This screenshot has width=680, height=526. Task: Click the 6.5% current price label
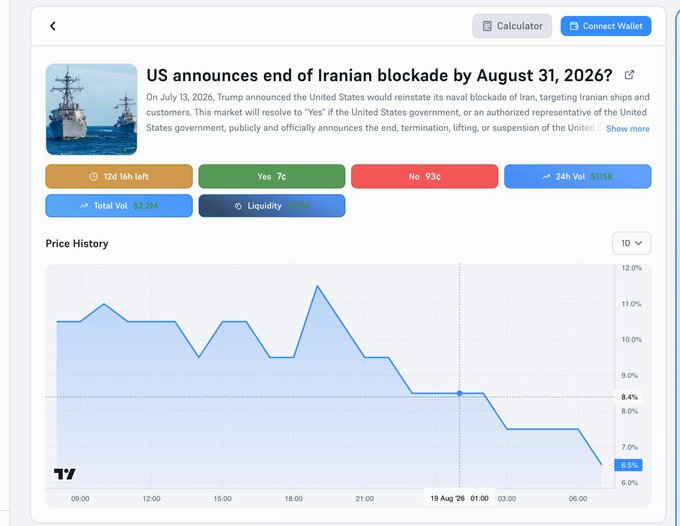coord(628,465)
